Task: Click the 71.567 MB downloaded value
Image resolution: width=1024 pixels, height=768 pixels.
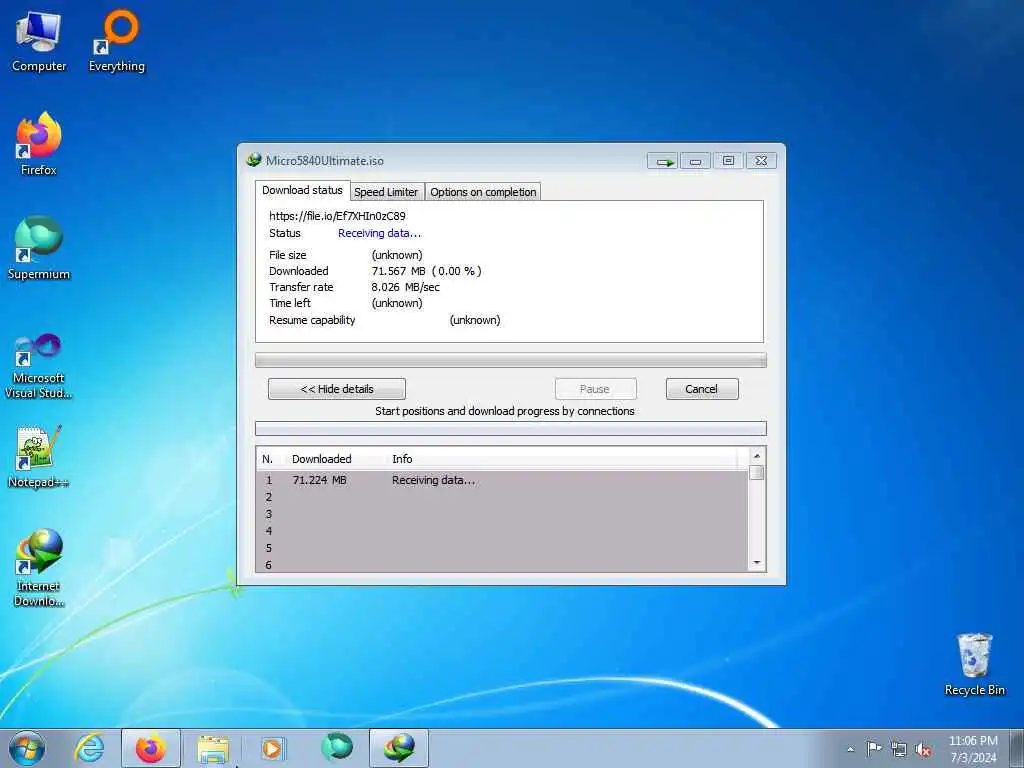Action: point(398,271)
